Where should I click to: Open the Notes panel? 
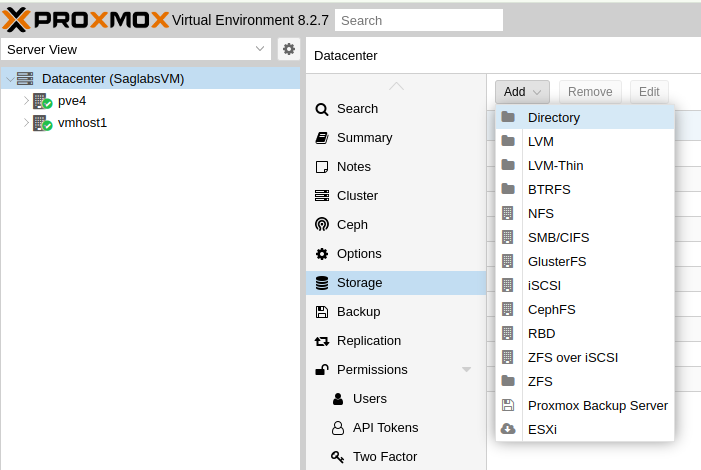[x=396, y=167]
